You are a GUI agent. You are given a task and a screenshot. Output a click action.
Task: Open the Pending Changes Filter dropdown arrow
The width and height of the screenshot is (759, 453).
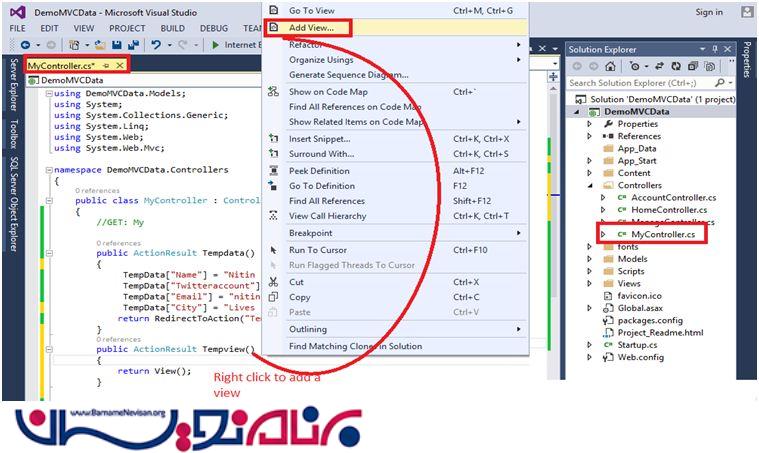(646, 66)
